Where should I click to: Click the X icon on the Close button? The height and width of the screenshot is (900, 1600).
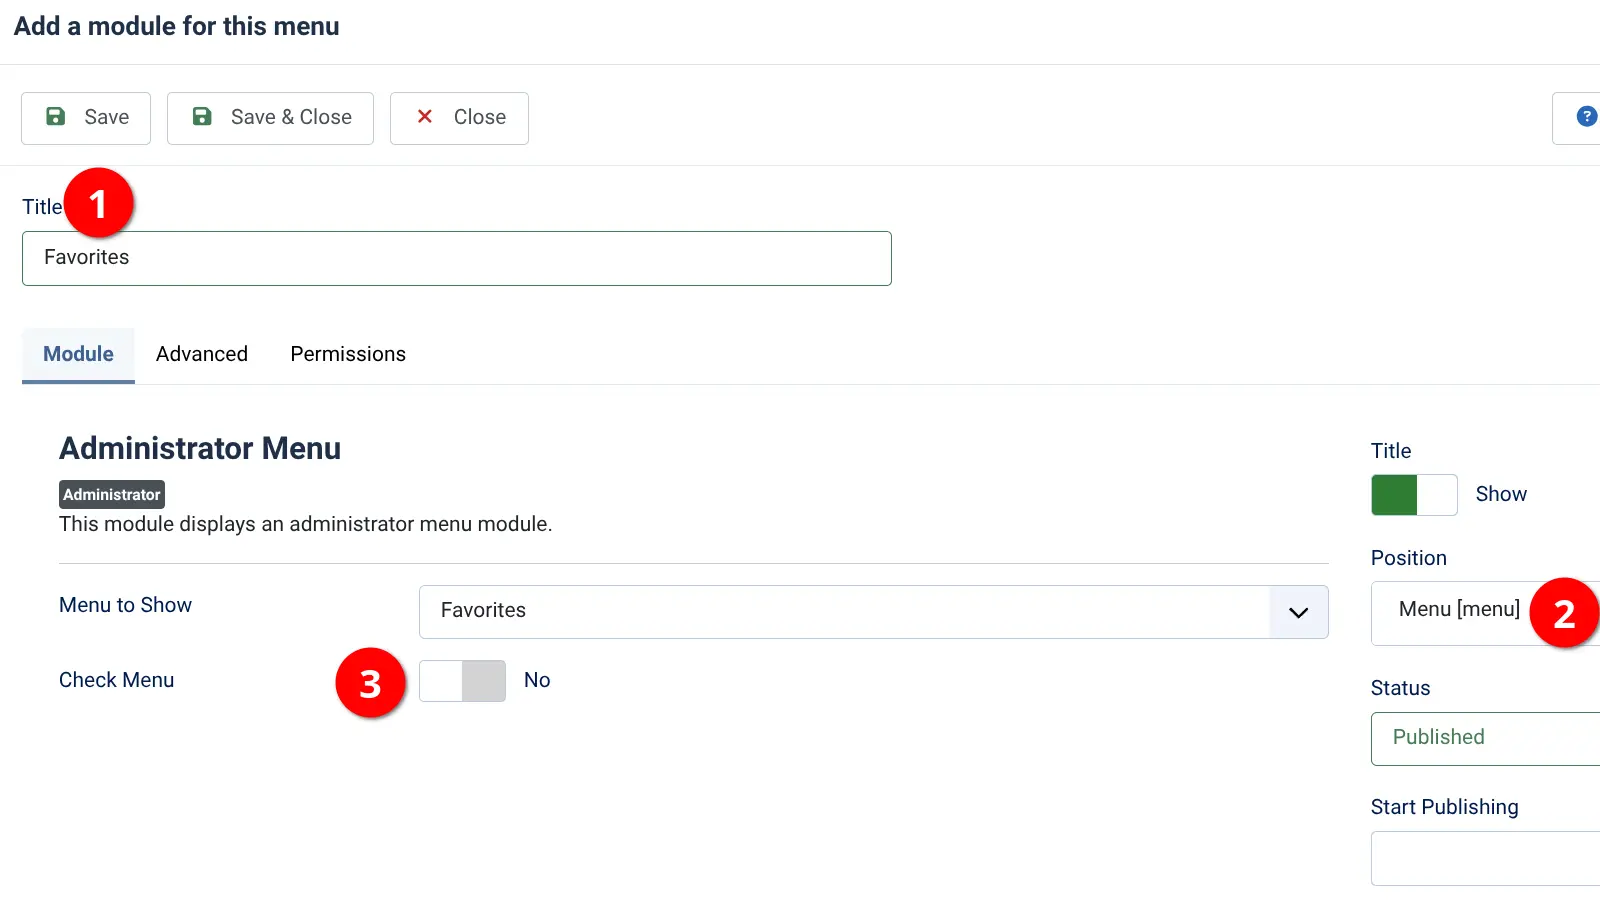[424, 117]
